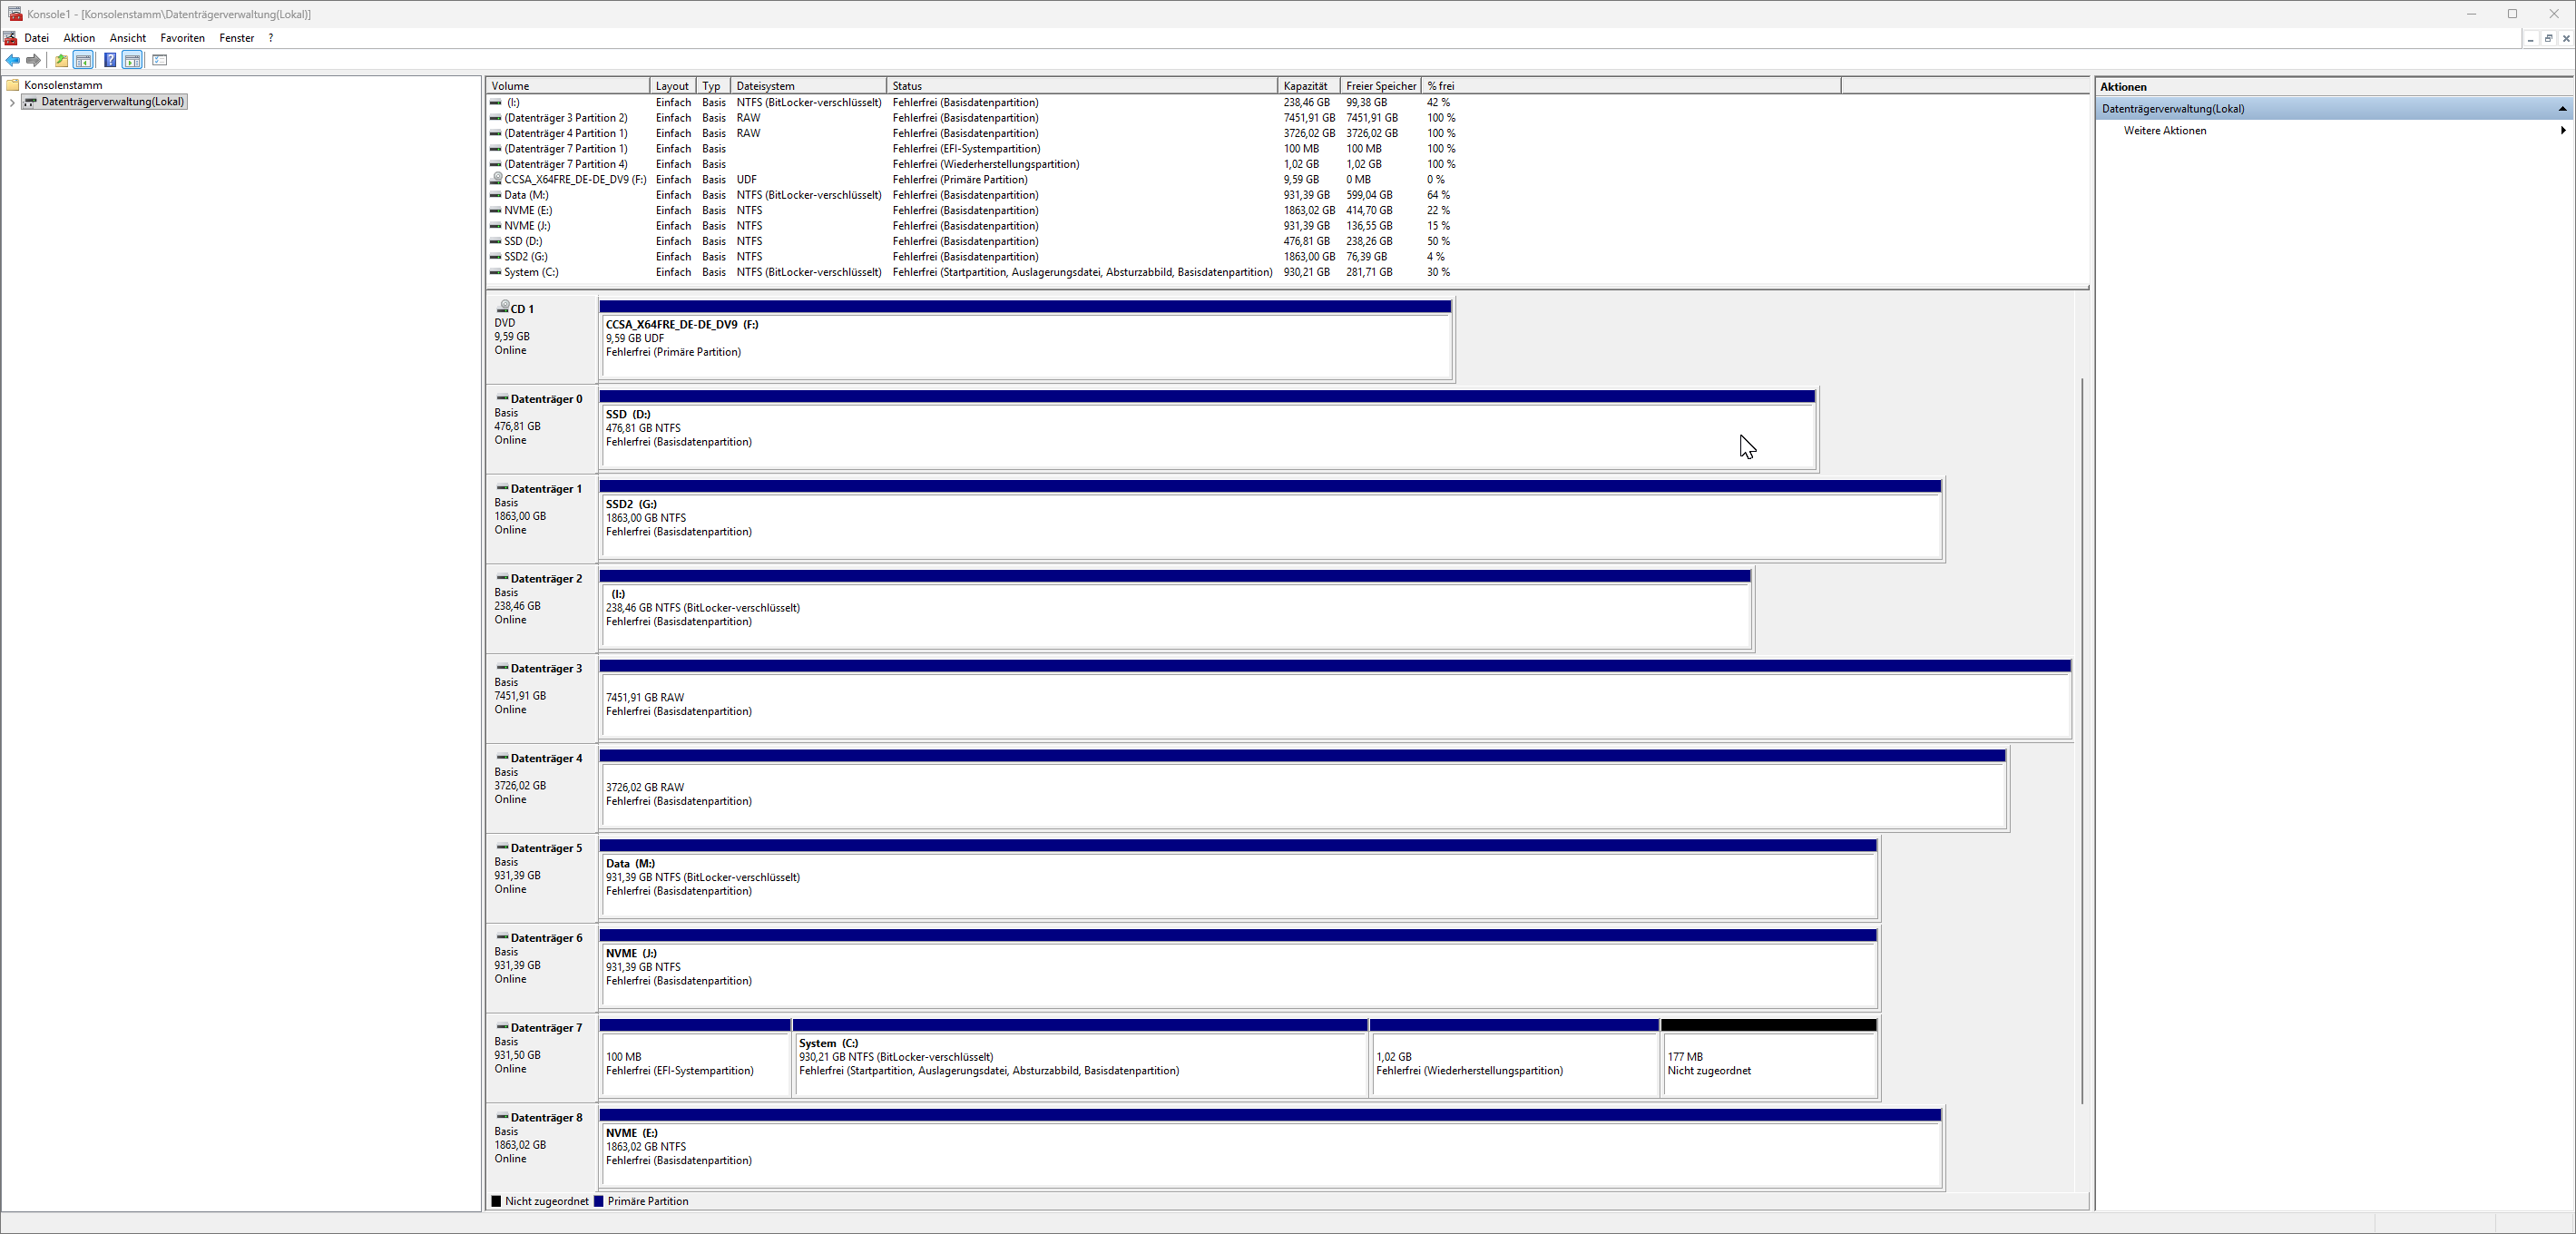The height and width of the screenshot is (1234, 2576).
Task: Select the SSD (D:) 476,81 GB partition block
Action: coord(1207,430)
